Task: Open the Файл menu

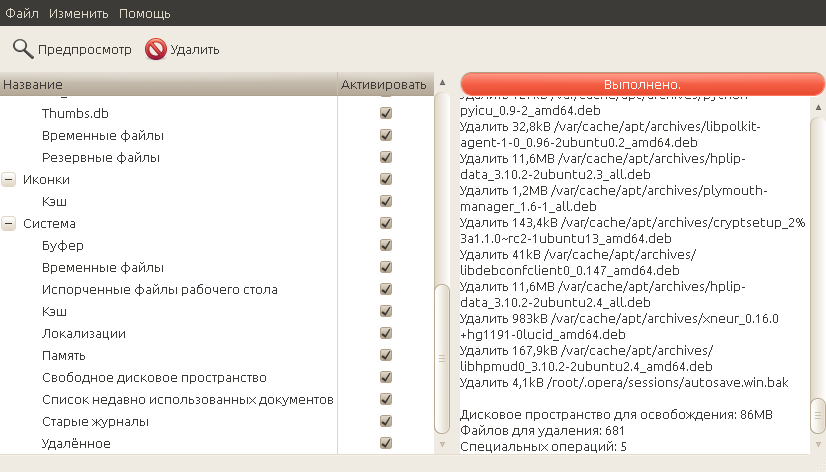Action: (x=22, y=14)
